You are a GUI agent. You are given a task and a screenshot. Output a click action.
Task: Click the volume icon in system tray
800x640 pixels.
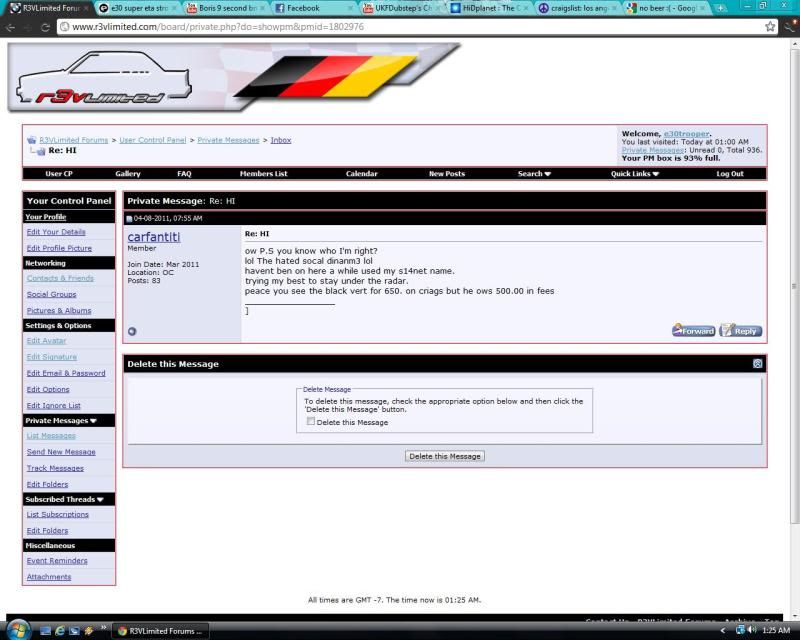coord(751,630)
